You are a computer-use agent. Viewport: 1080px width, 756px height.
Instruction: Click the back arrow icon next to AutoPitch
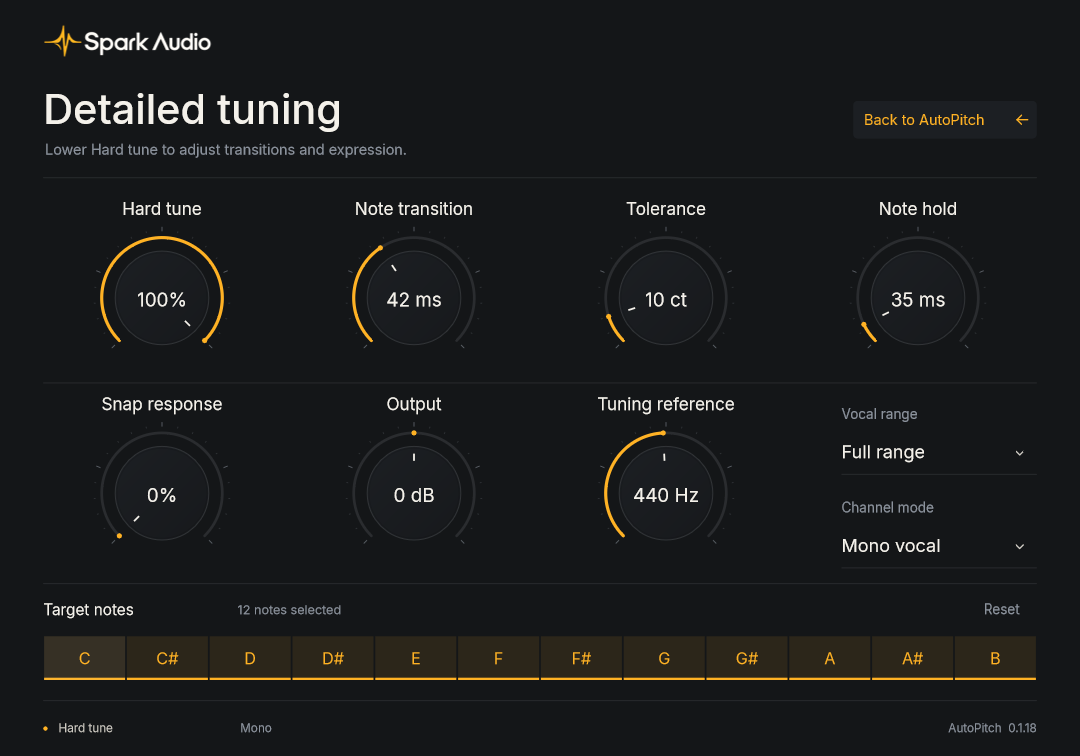(1021, 120)
